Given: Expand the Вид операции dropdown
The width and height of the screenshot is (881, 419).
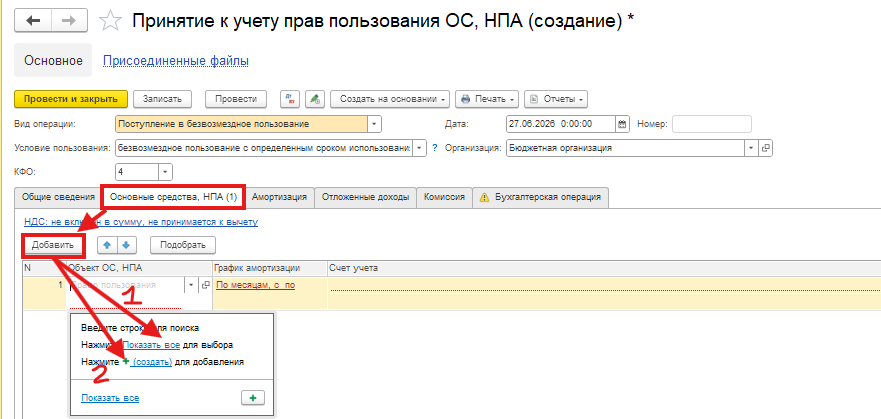Looking at the screenshot, I should (375, 124).
